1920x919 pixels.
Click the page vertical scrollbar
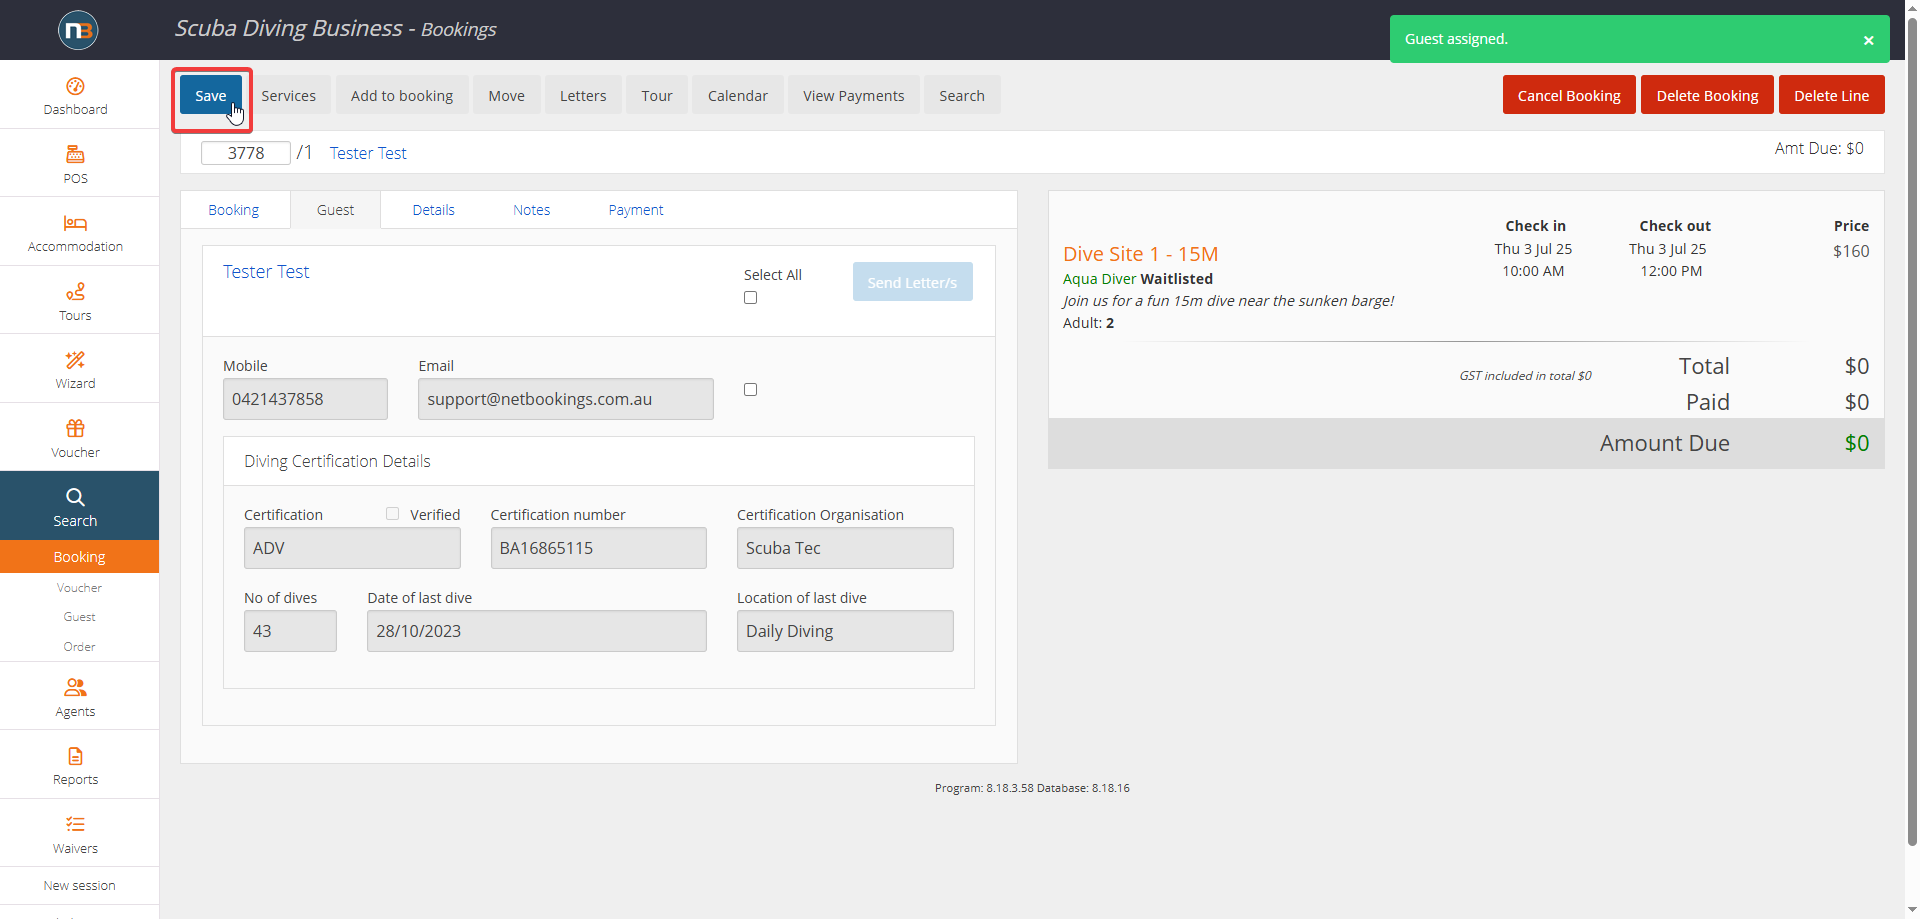tap(1912, 430)
